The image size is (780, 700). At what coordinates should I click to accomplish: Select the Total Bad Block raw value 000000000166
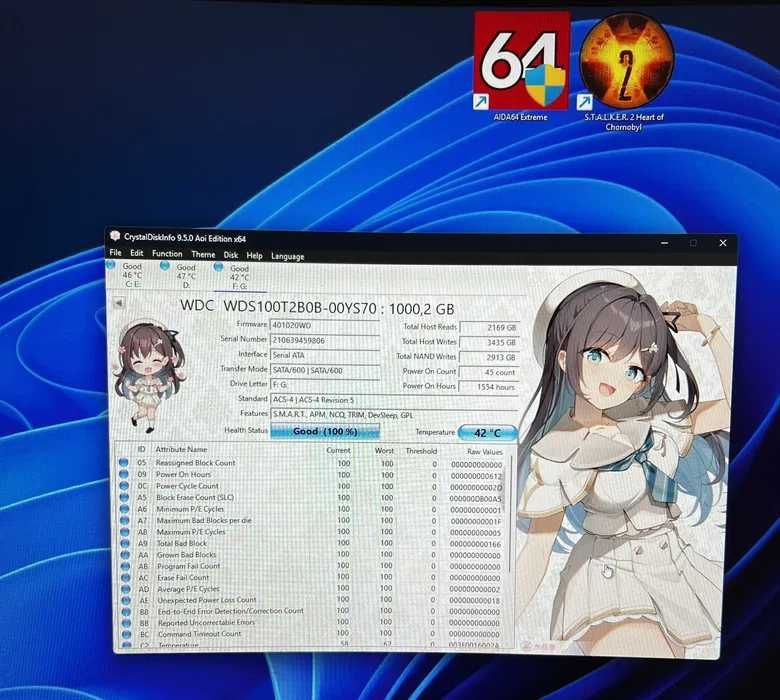[x=476, y=544]
